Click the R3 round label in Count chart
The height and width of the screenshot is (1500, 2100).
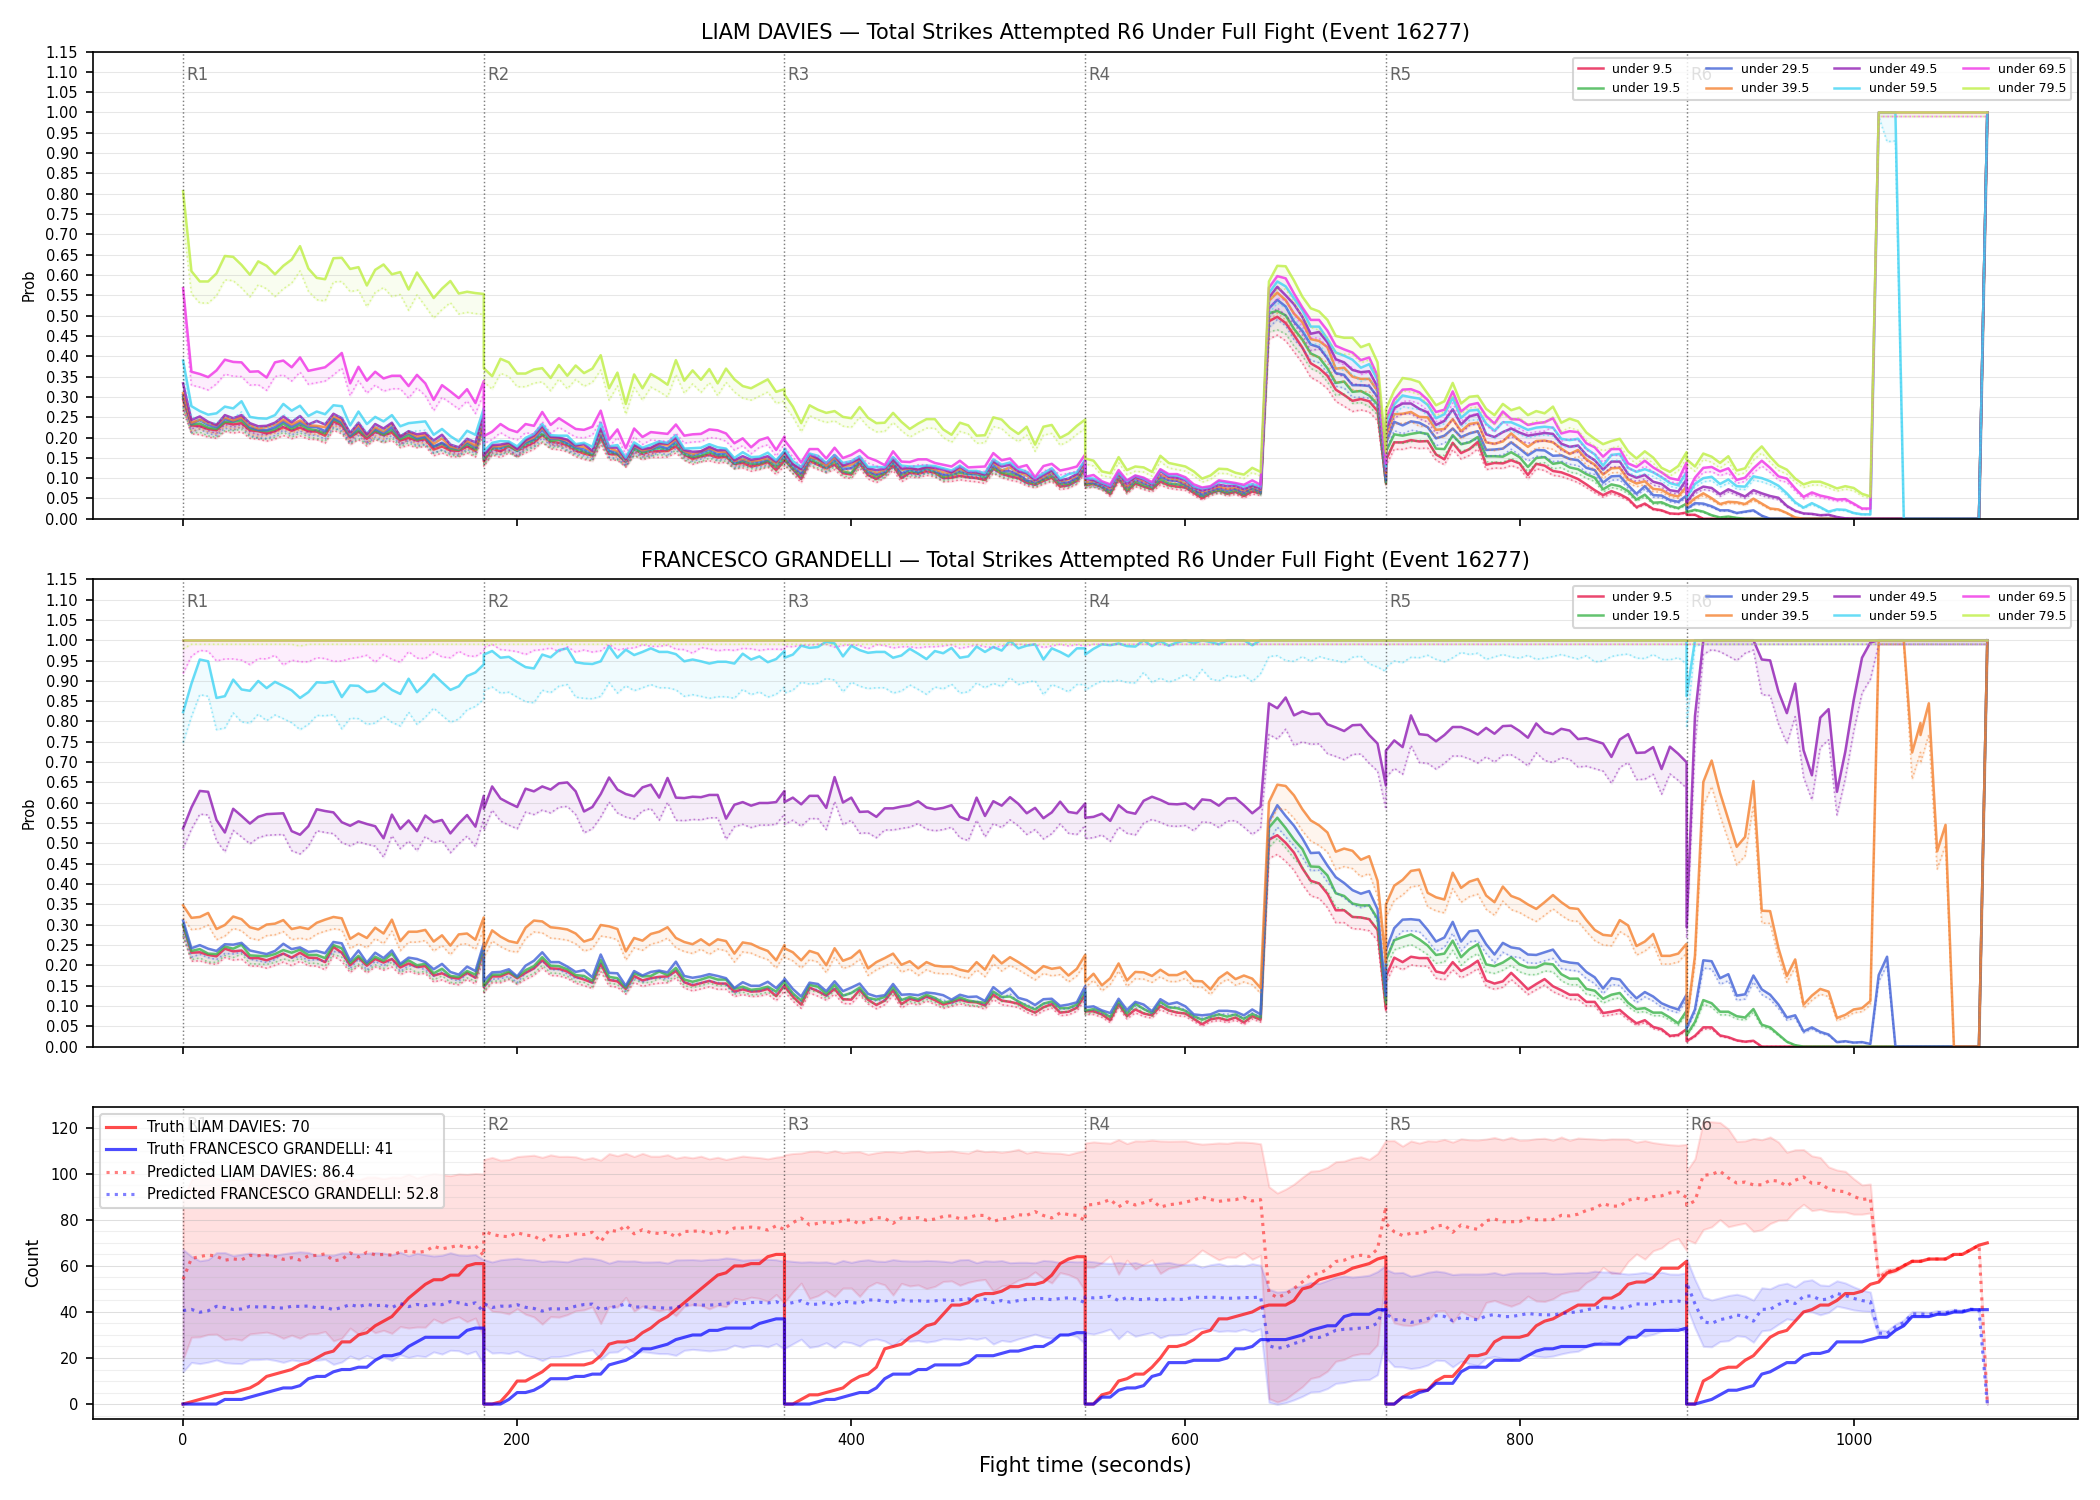(798, 1124)
